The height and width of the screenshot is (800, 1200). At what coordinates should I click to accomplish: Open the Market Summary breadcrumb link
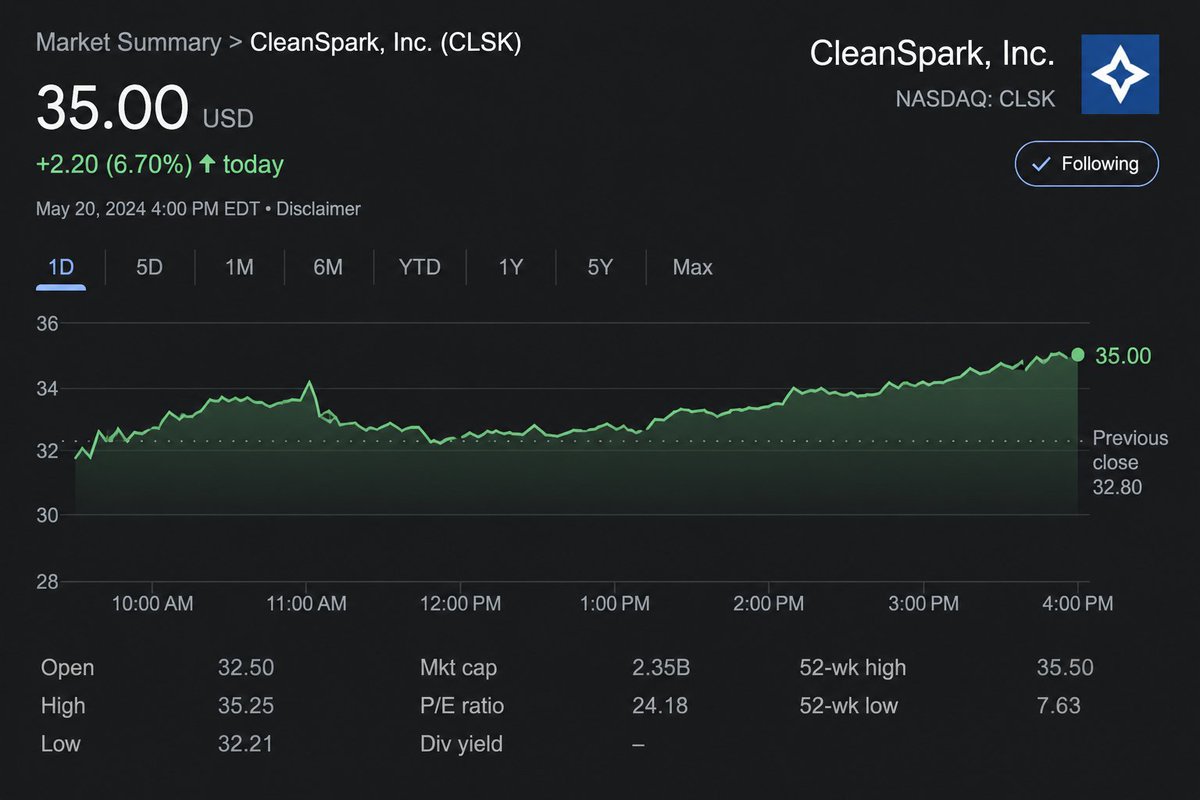pyautogui.click(x=128, y=43)
